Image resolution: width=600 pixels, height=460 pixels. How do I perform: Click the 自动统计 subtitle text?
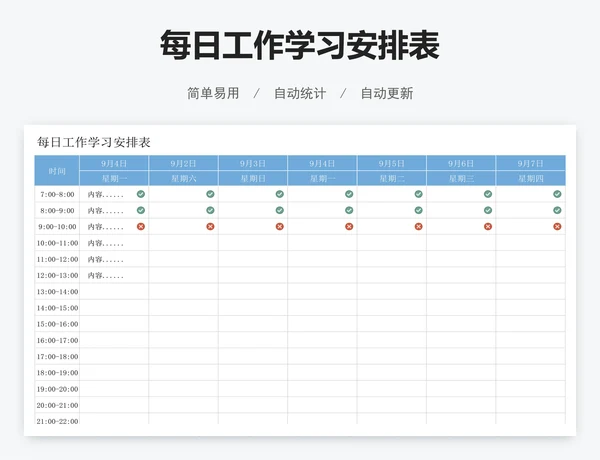pyautogui.click(x=300, y=93)
